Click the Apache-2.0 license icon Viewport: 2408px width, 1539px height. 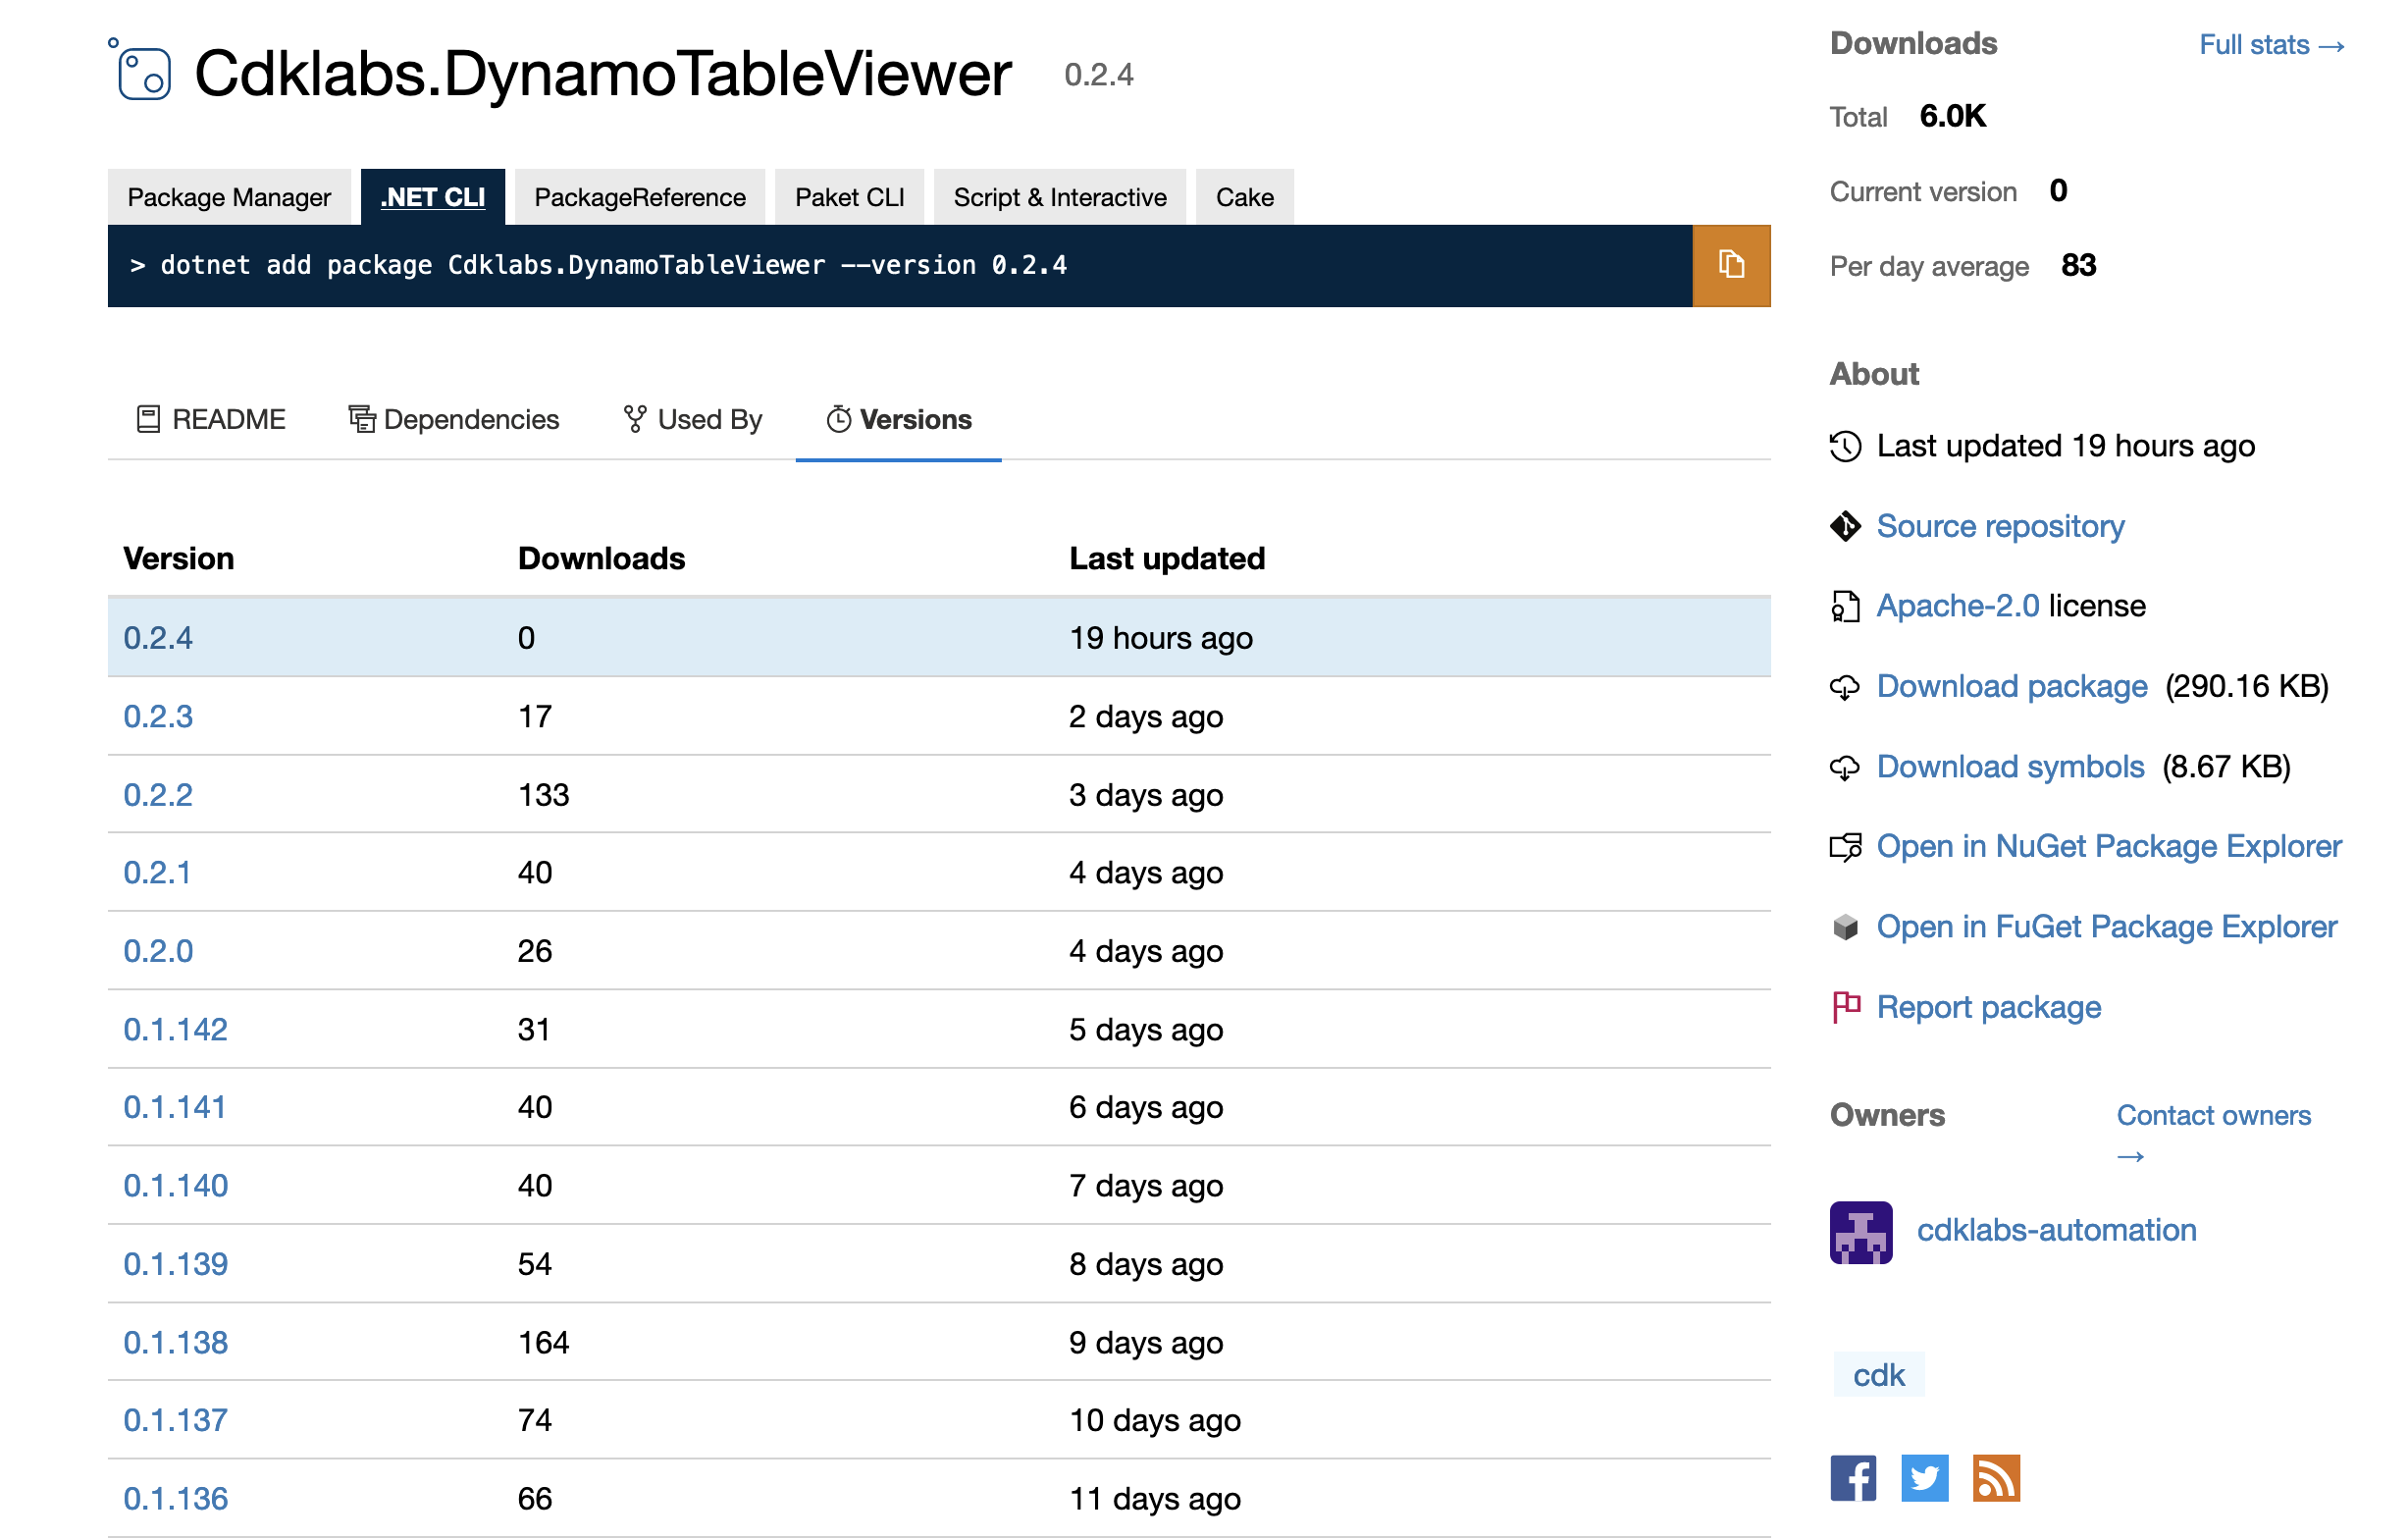(1845, 606)
